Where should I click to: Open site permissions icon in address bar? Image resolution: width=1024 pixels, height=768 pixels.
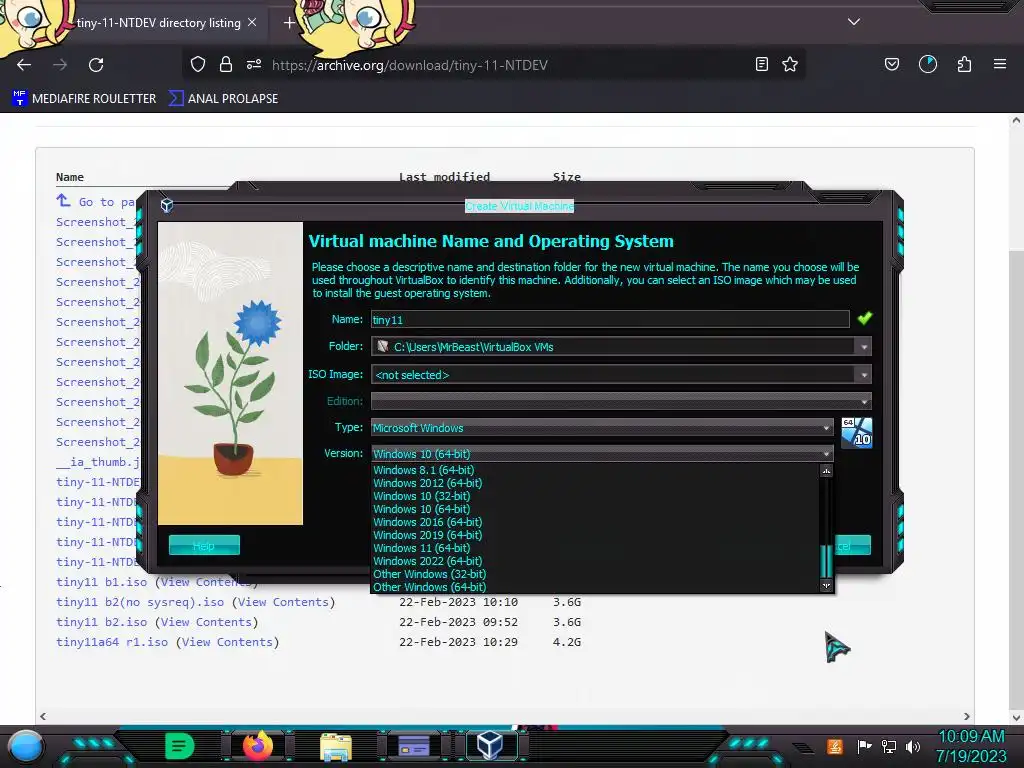(254, 64)
